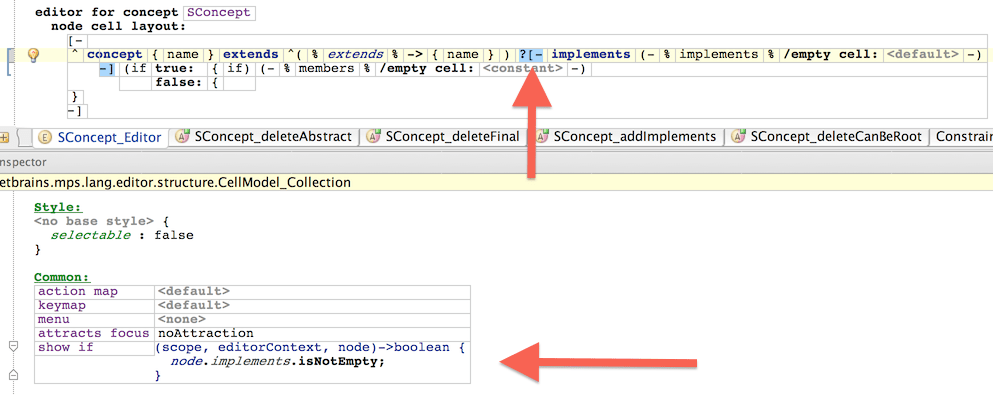Click the highlighted '-]' closing bracket cell
Viewport: 993px width, 395px height.
click(x=106, y=68)
